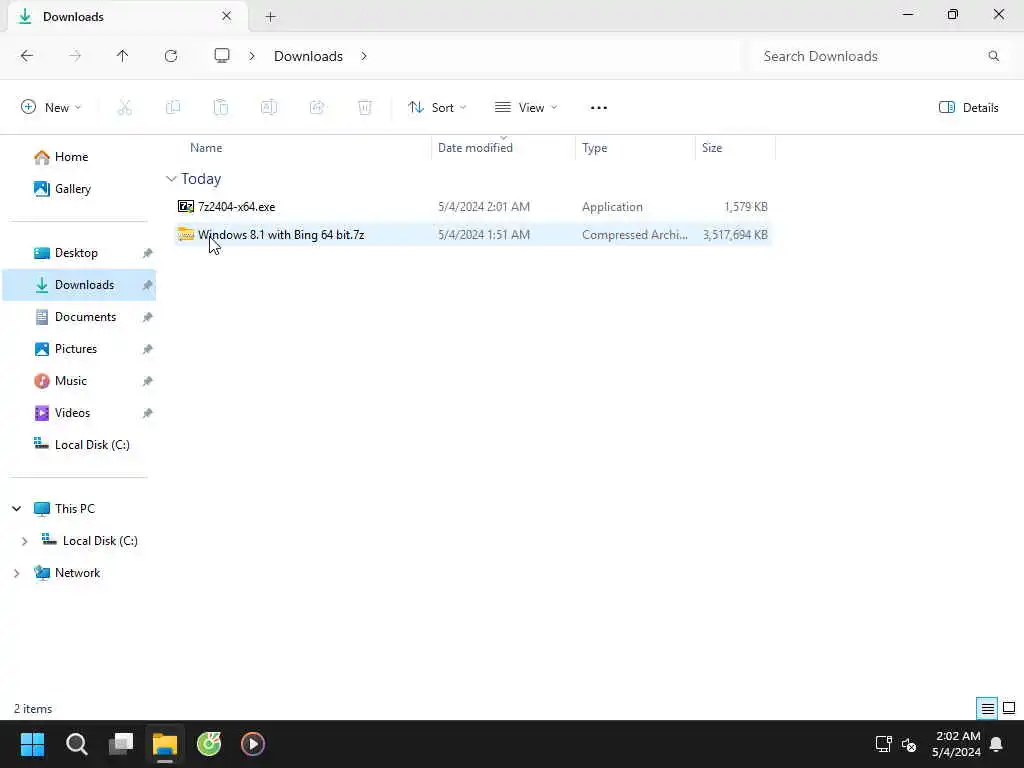Open Home in navigation pane

point(71,157)
